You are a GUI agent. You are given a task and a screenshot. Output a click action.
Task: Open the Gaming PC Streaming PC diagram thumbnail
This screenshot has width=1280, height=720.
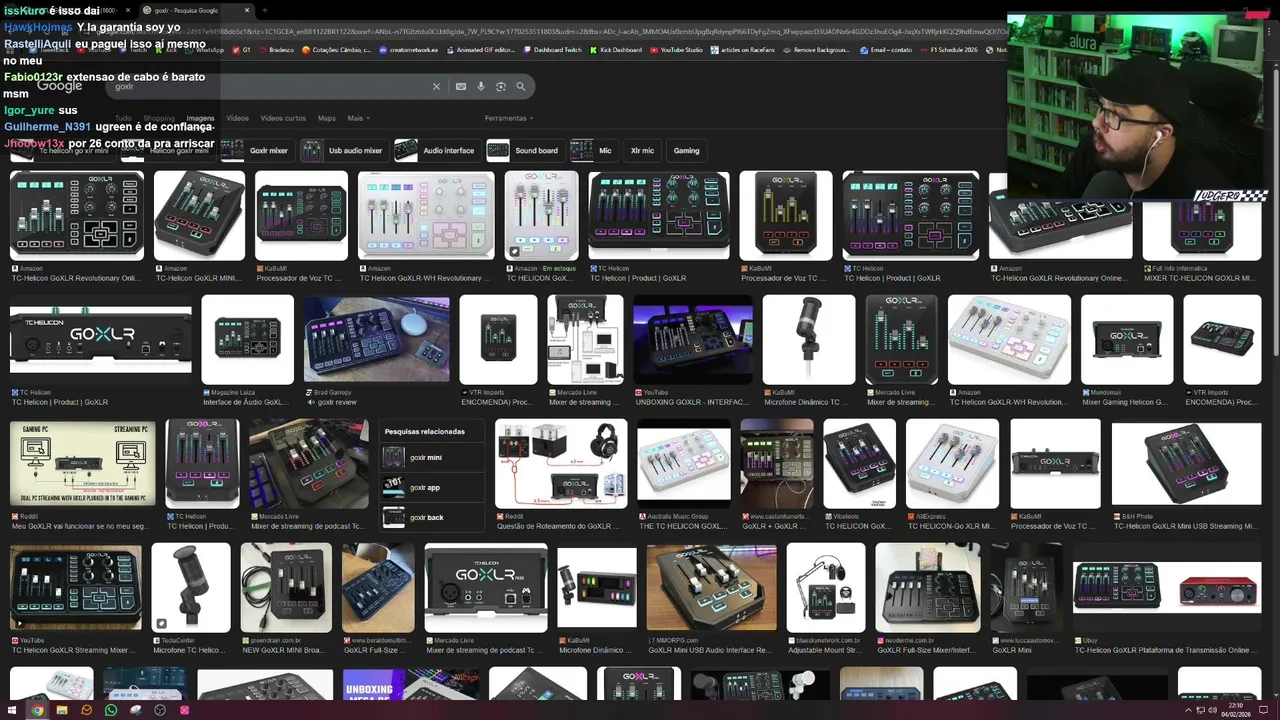(x=82, y=464)
